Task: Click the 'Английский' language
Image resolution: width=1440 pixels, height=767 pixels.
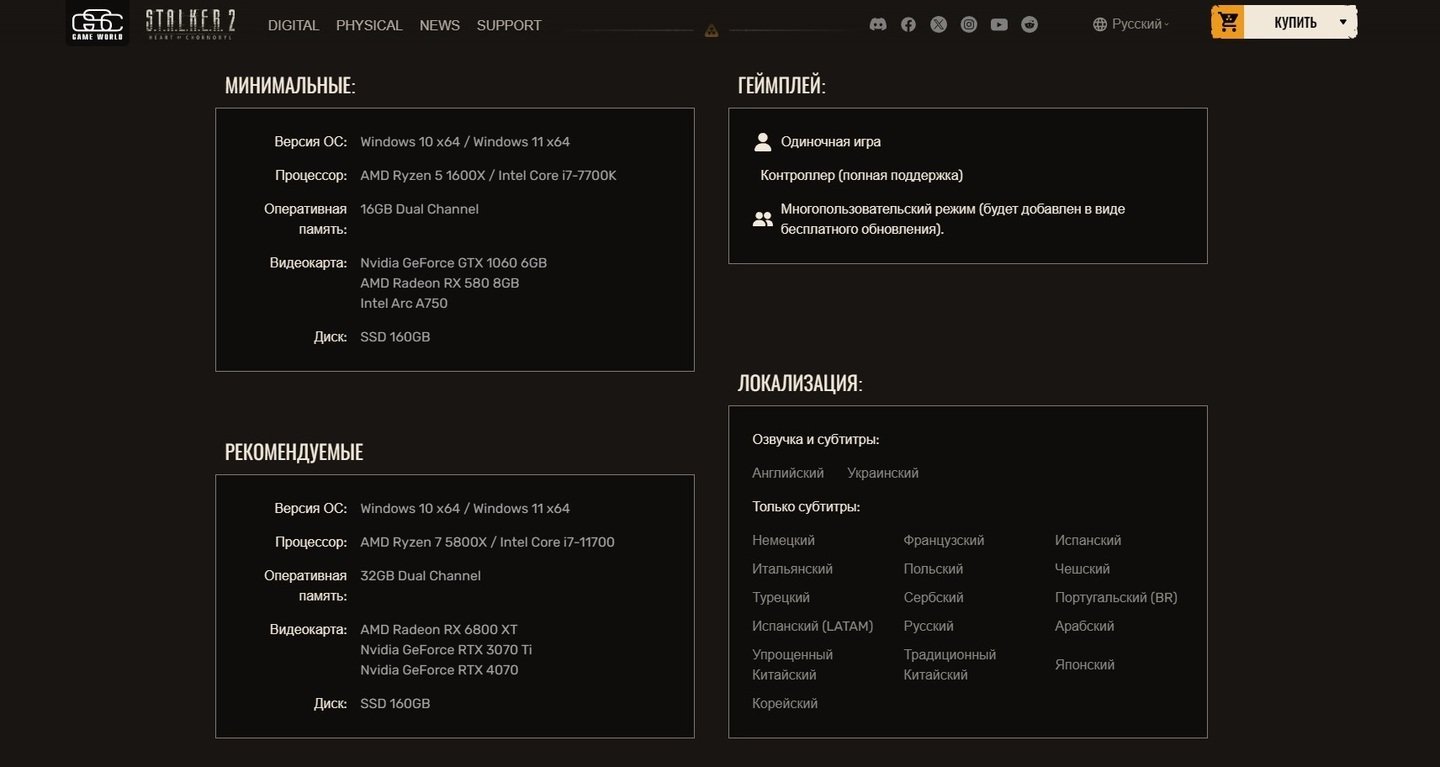Action: tap(788, 473)
